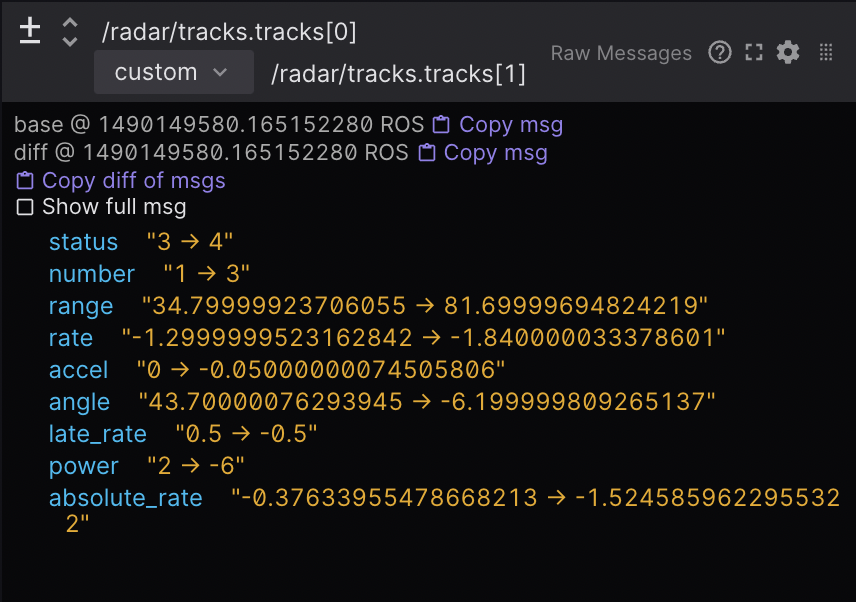Click Copy msg next to the base timestamp

510,125
